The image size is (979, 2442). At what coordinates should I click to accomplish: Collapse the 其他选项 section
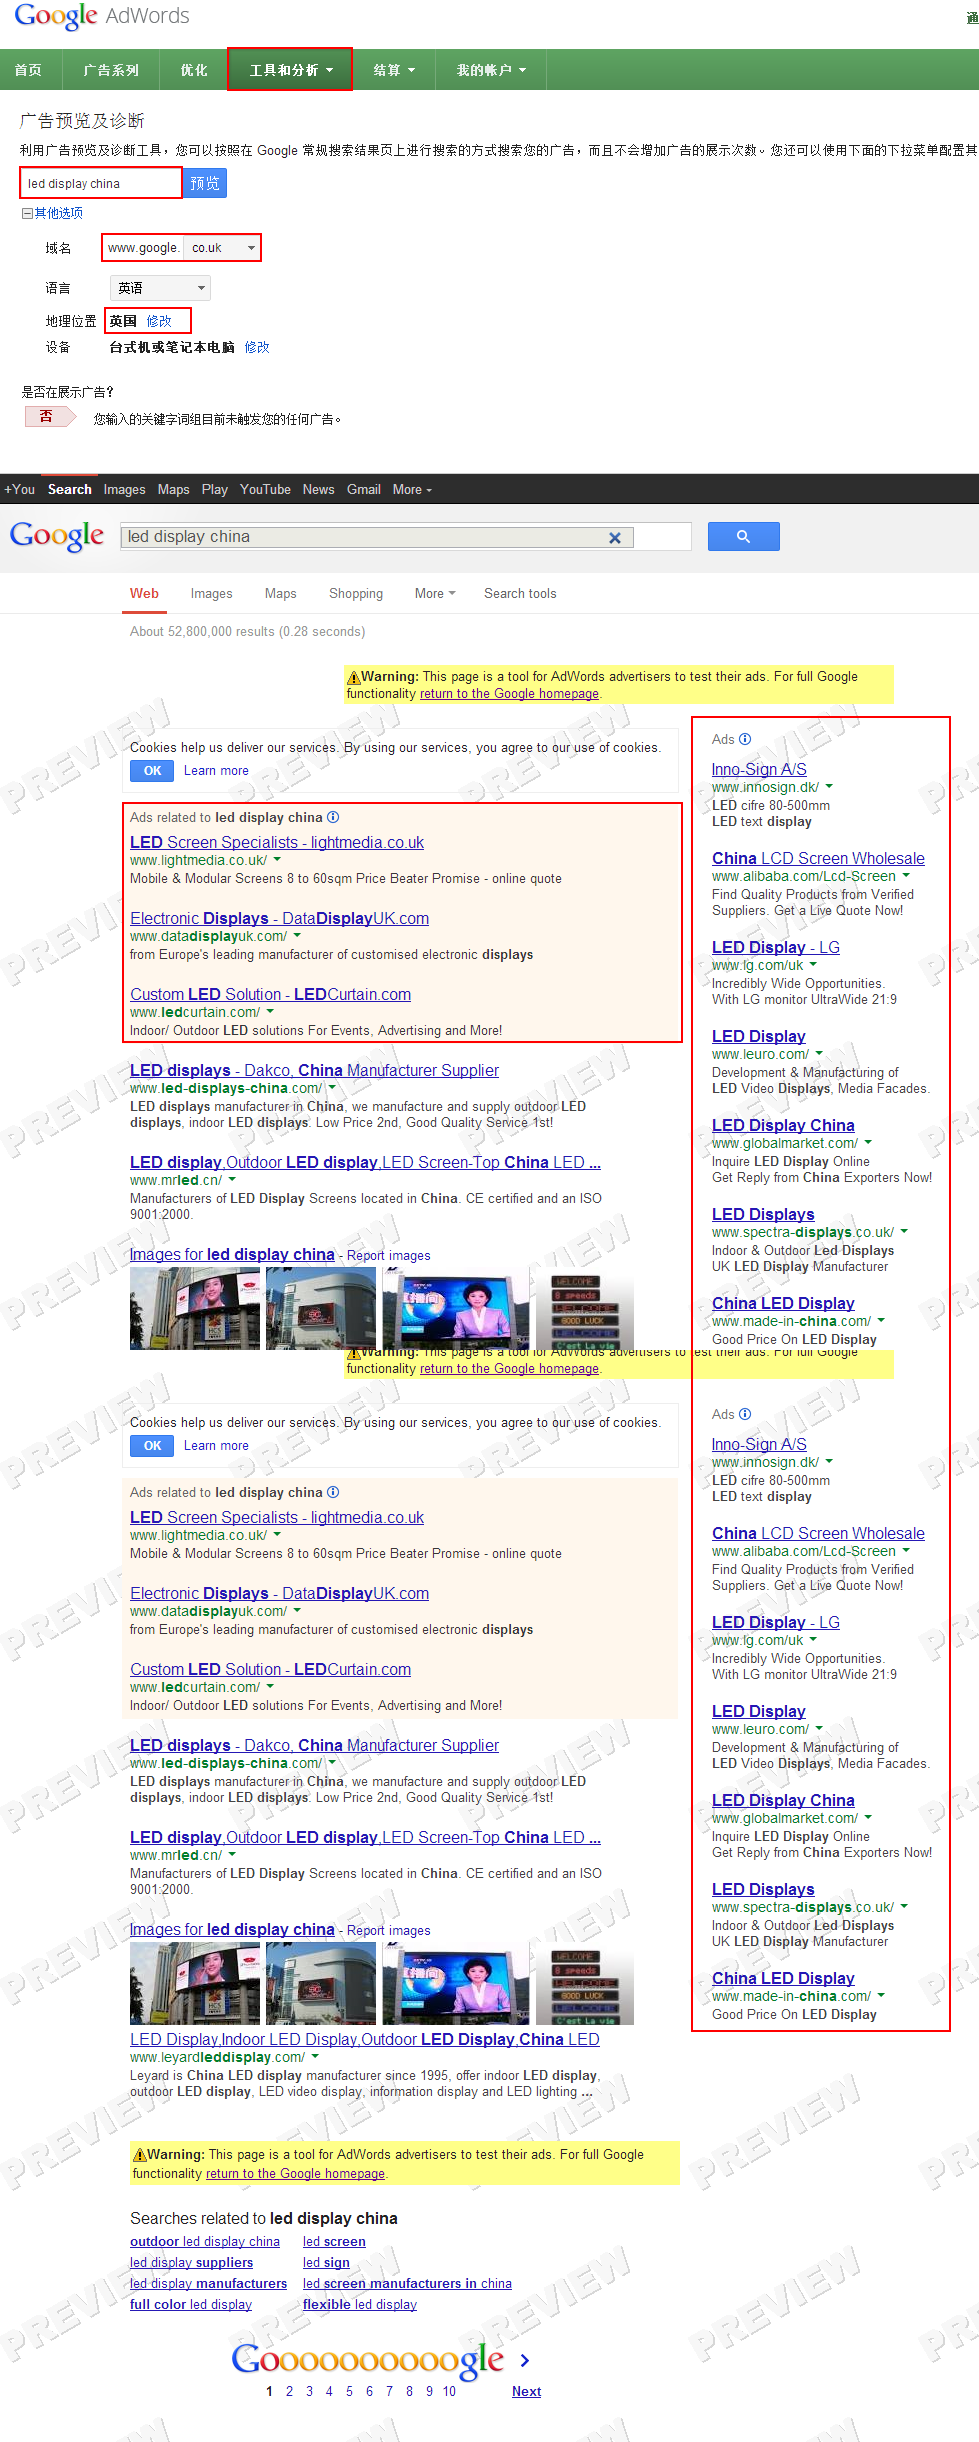point(53,213)
